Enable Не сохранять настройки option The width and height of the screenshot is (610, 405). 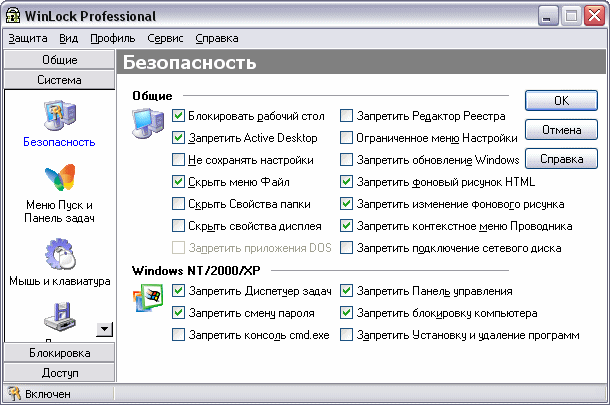pyautogui.click(x=178, y=160)
